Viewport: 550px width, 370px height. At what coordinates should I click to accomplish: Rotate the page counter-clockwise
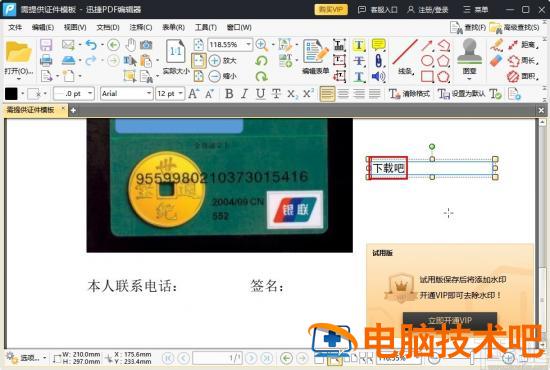[x=261, y=61]
